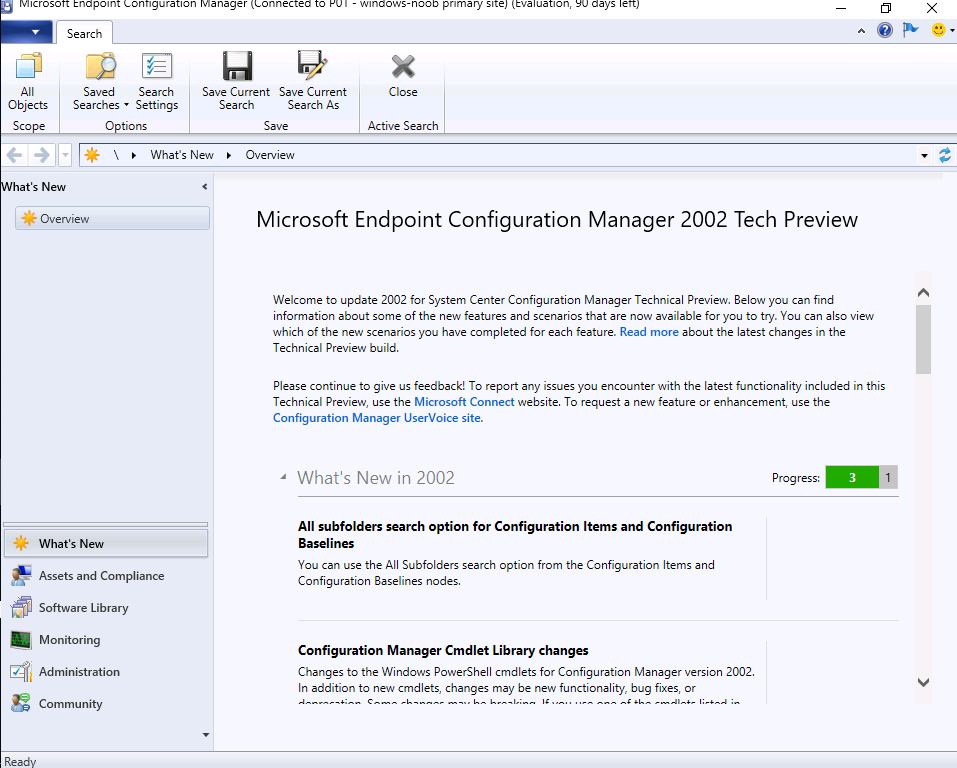Click the All subfolders search option heading
This screenshot has width=957, height=768.
[x=515, y=535]
